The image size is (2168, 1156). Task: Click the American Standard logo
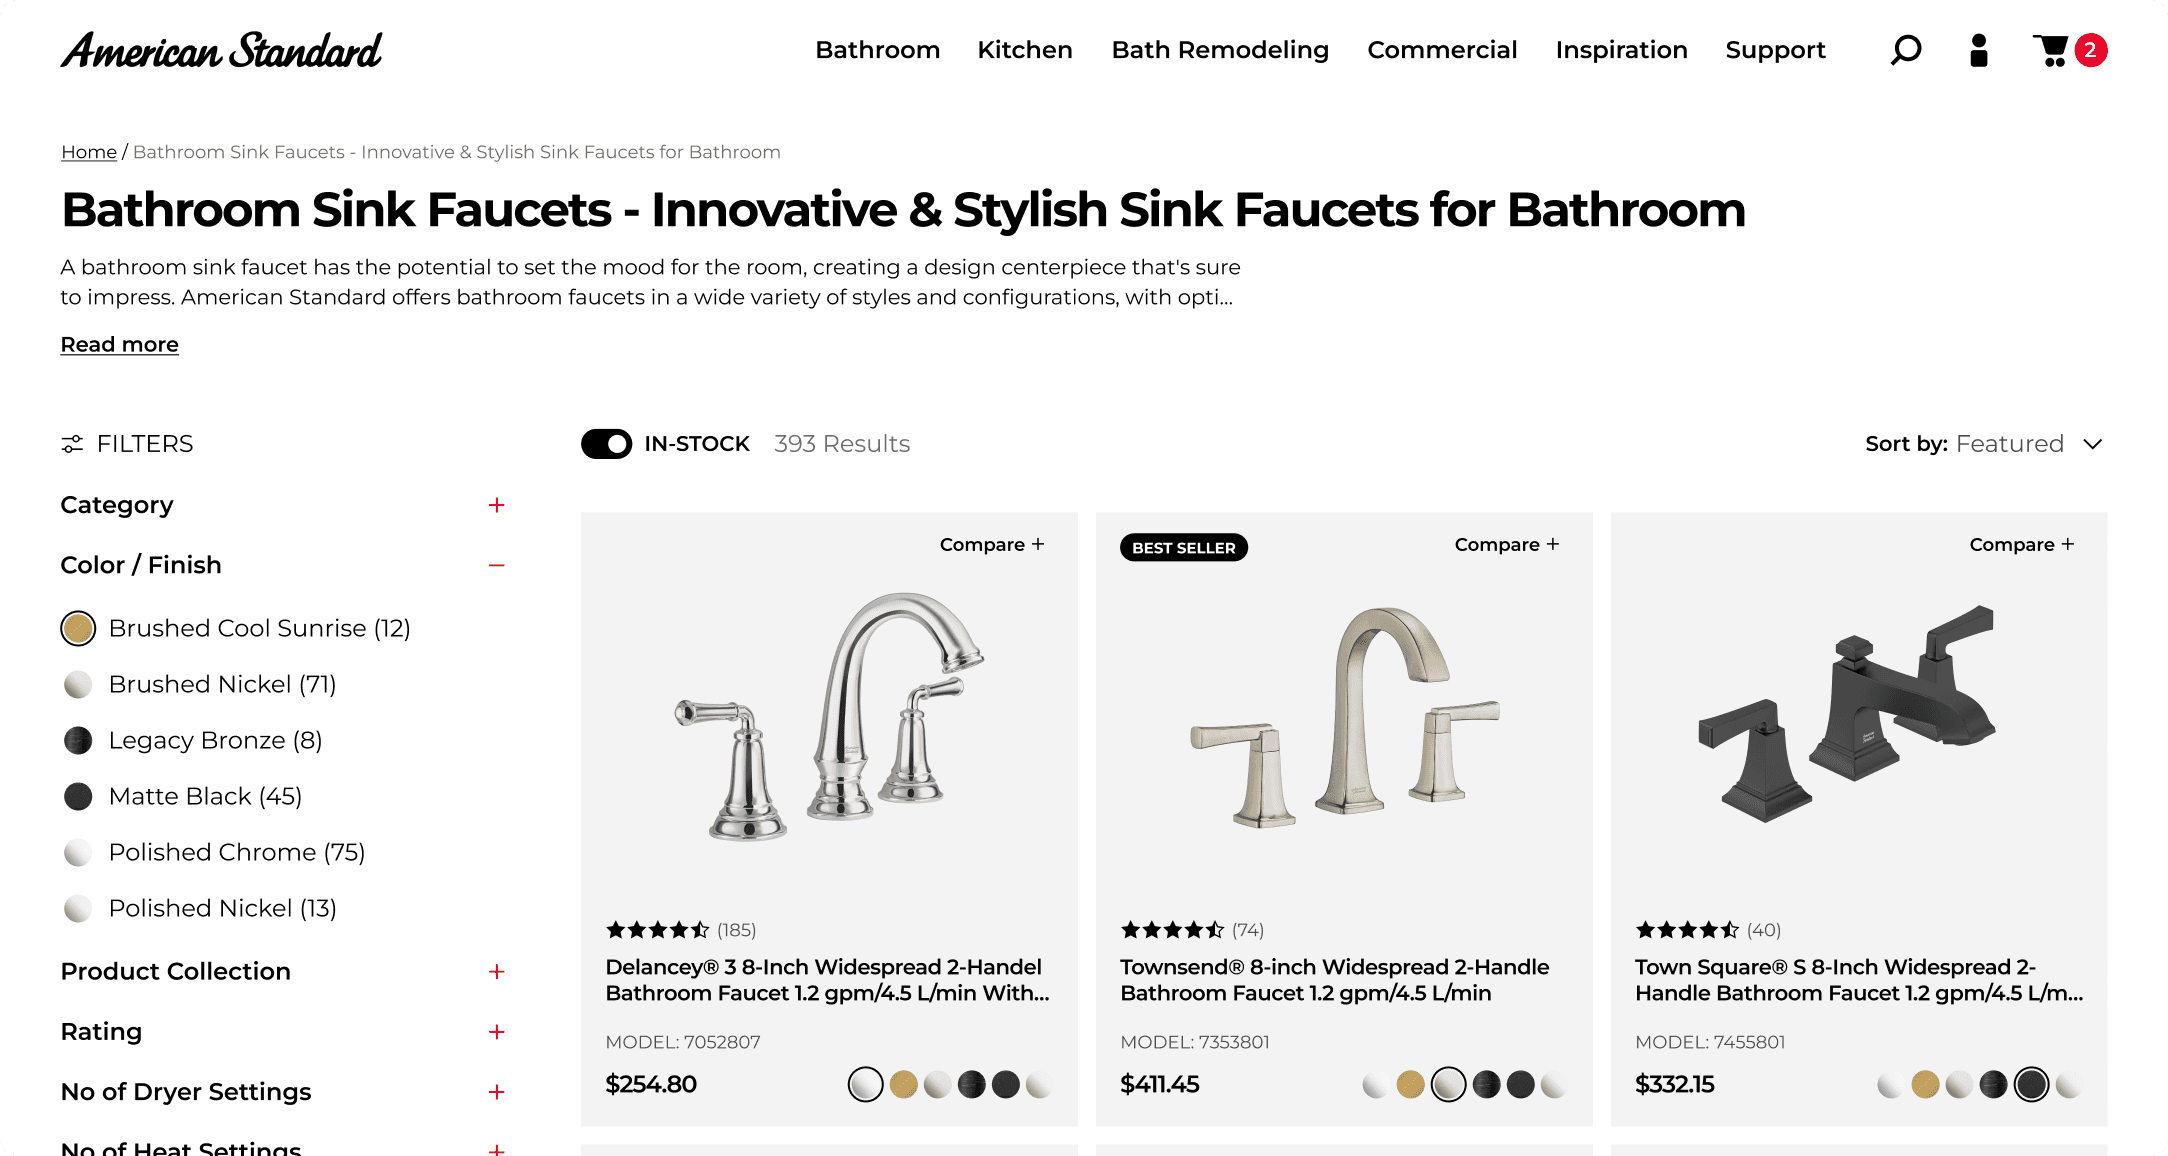point(220,49)
